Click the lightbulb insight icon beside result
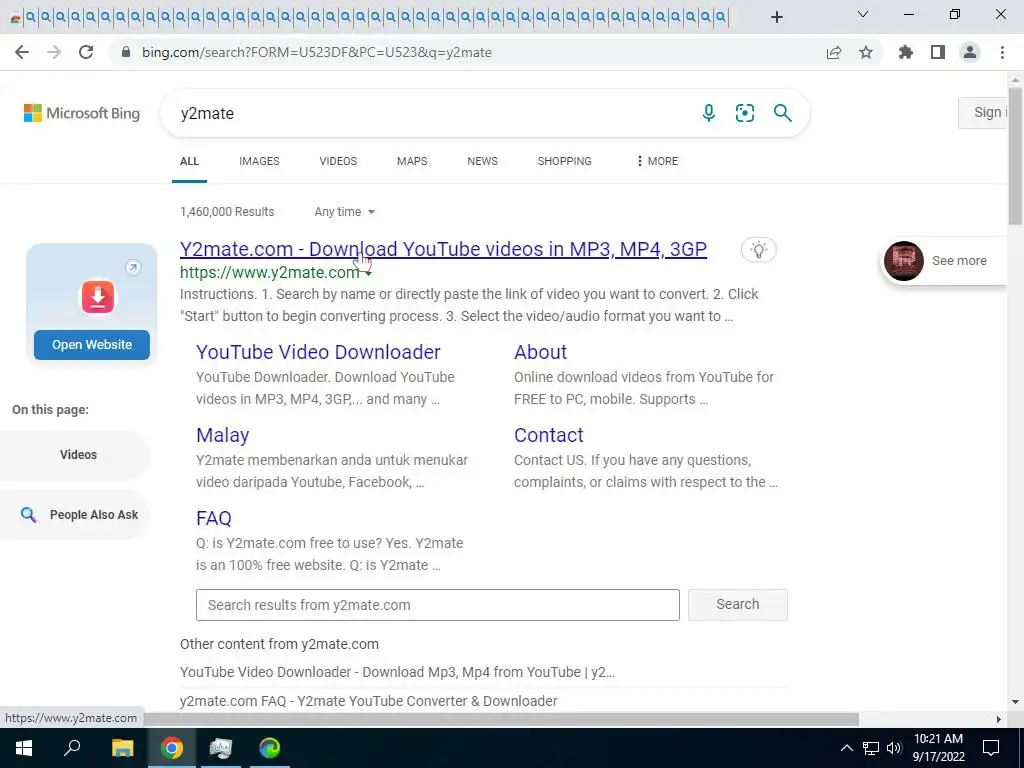Viewport: 1024px width, 768px height. (758, 249)
